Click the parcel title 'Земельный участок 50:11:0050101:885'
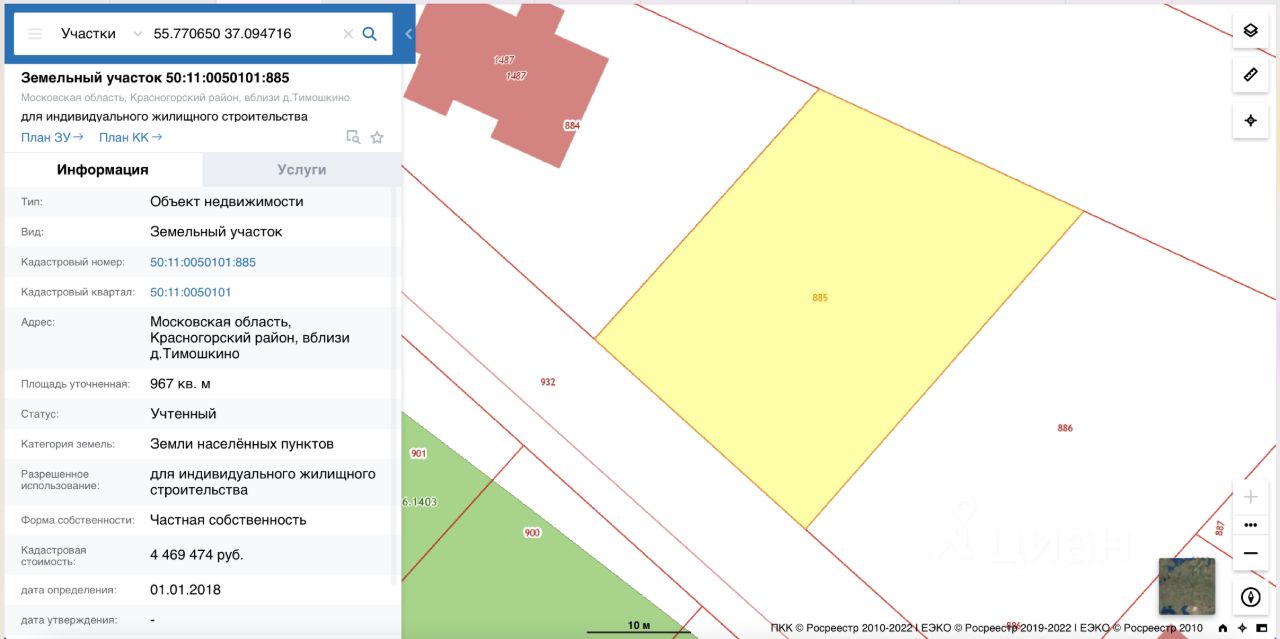This screenshot has height=639, width=1280. point(155,77)
